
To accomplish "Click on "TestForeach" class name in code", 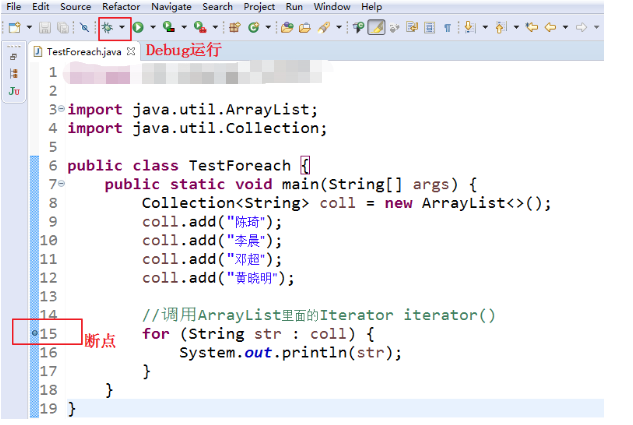I will [x=240, y=166].
